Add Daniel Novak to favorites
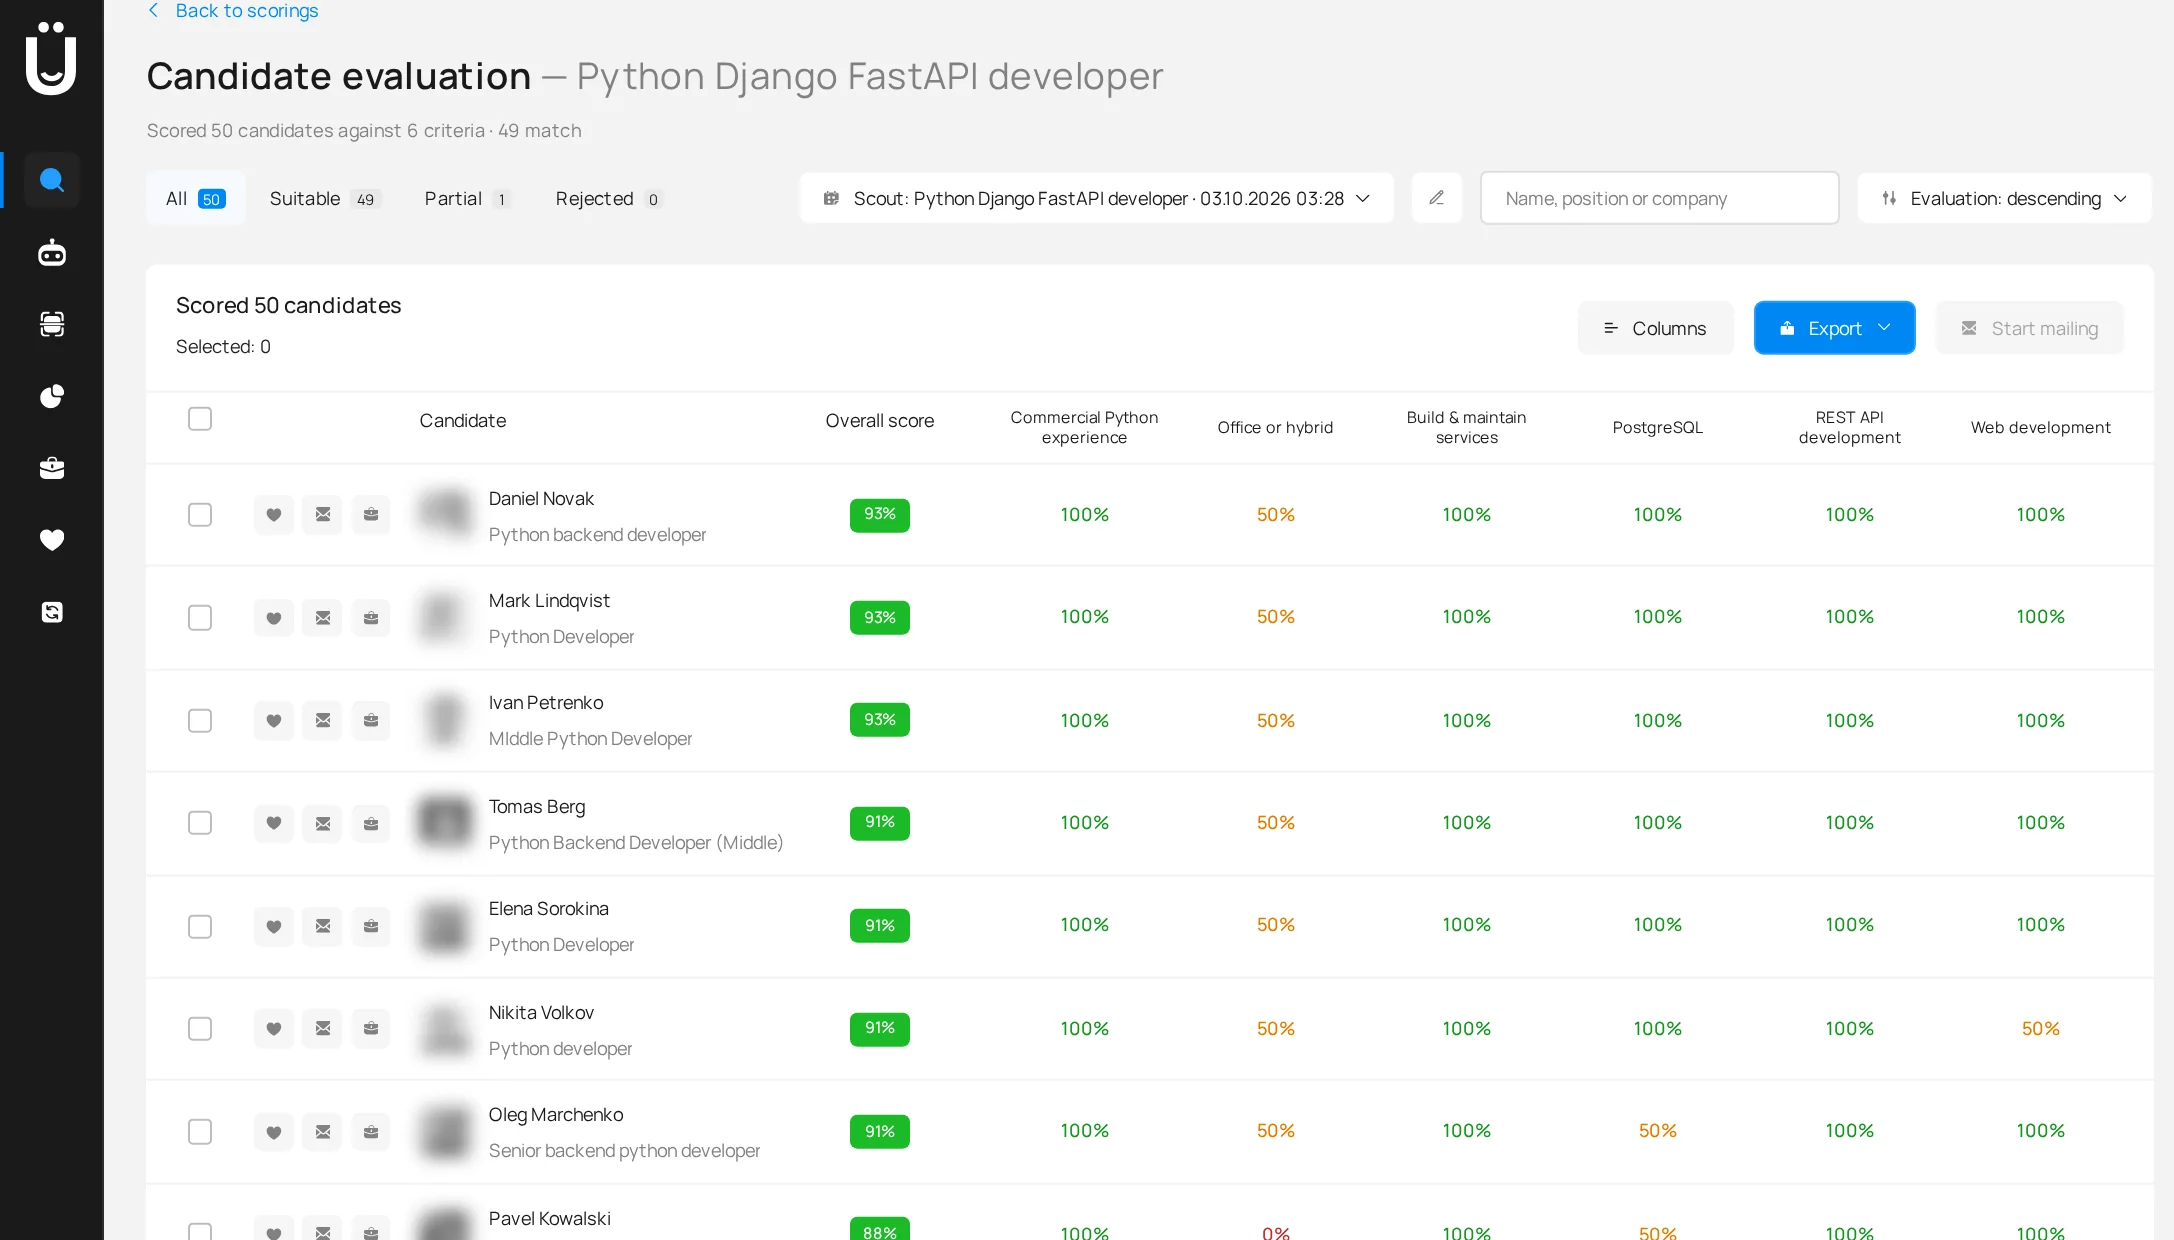Image resolution: width=2174 pixels, height=1240 pixels. click(x=274, y=515)
